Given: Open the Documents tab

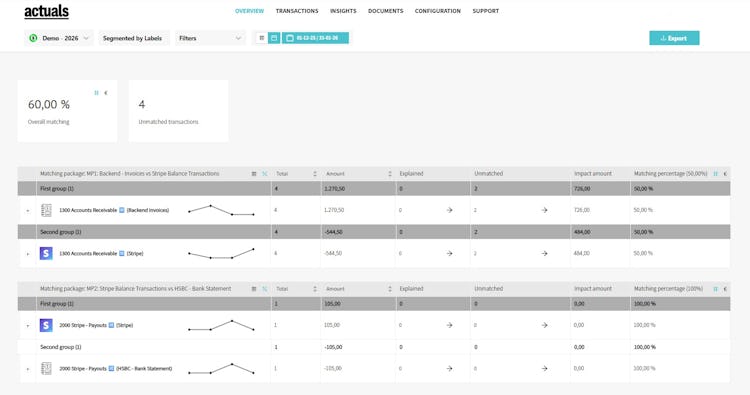Looking at the screenshot, I should click(x=386, y=11).
